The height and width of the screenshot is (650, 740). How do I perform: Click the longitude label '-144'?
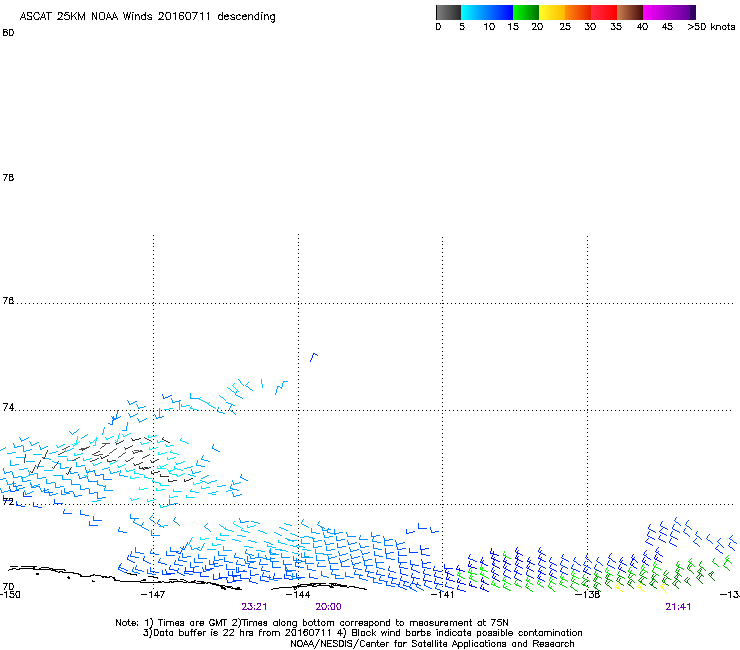coord(298,595)
